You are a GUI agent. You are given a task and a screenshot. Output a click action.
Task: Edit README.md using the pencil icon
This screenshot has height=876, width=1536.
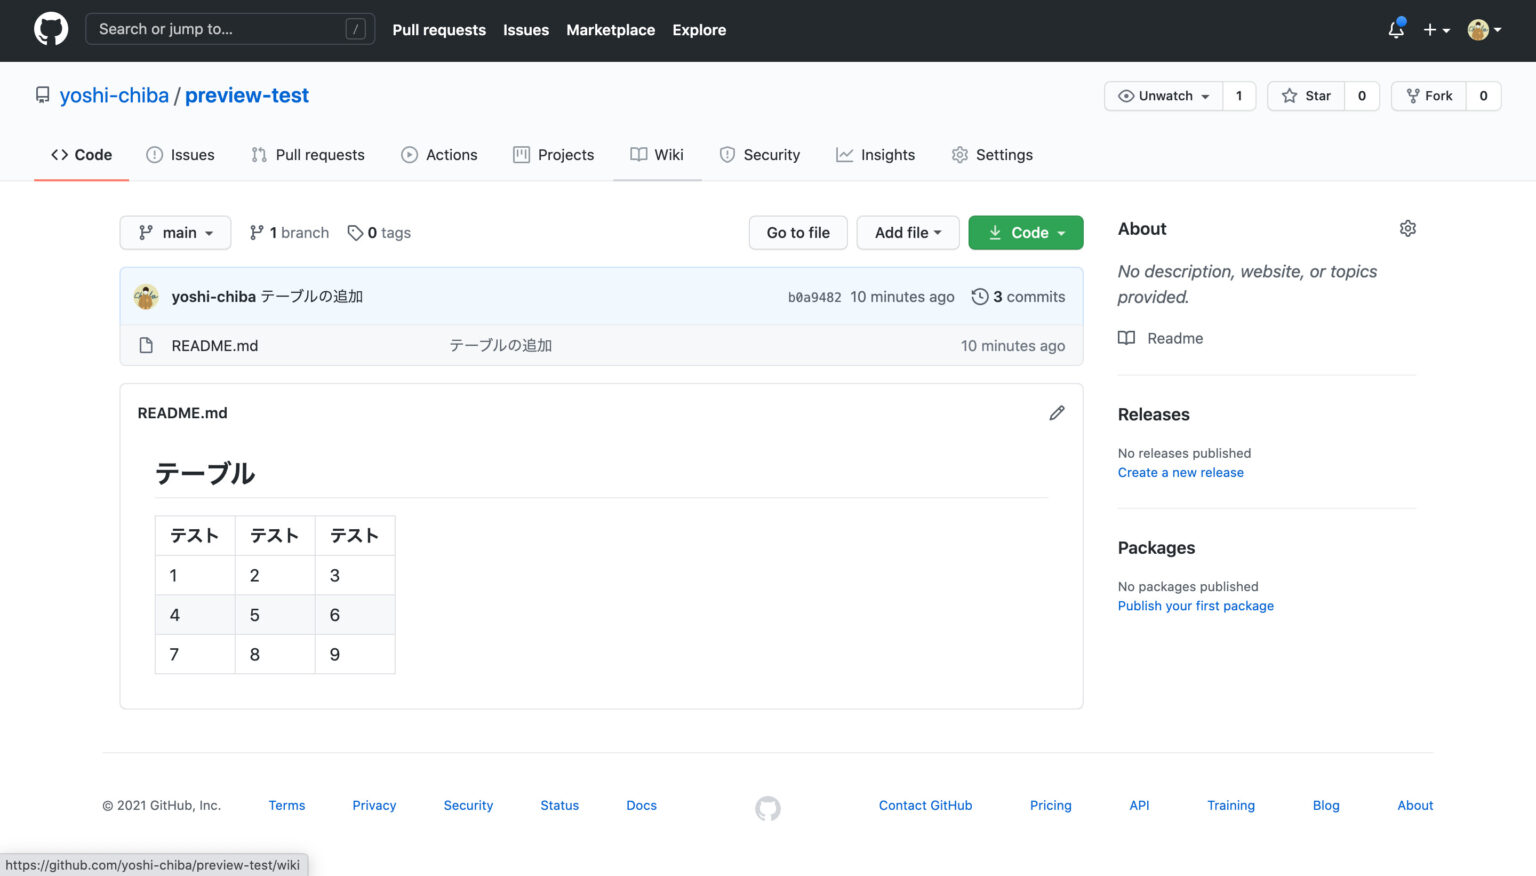1057,412
